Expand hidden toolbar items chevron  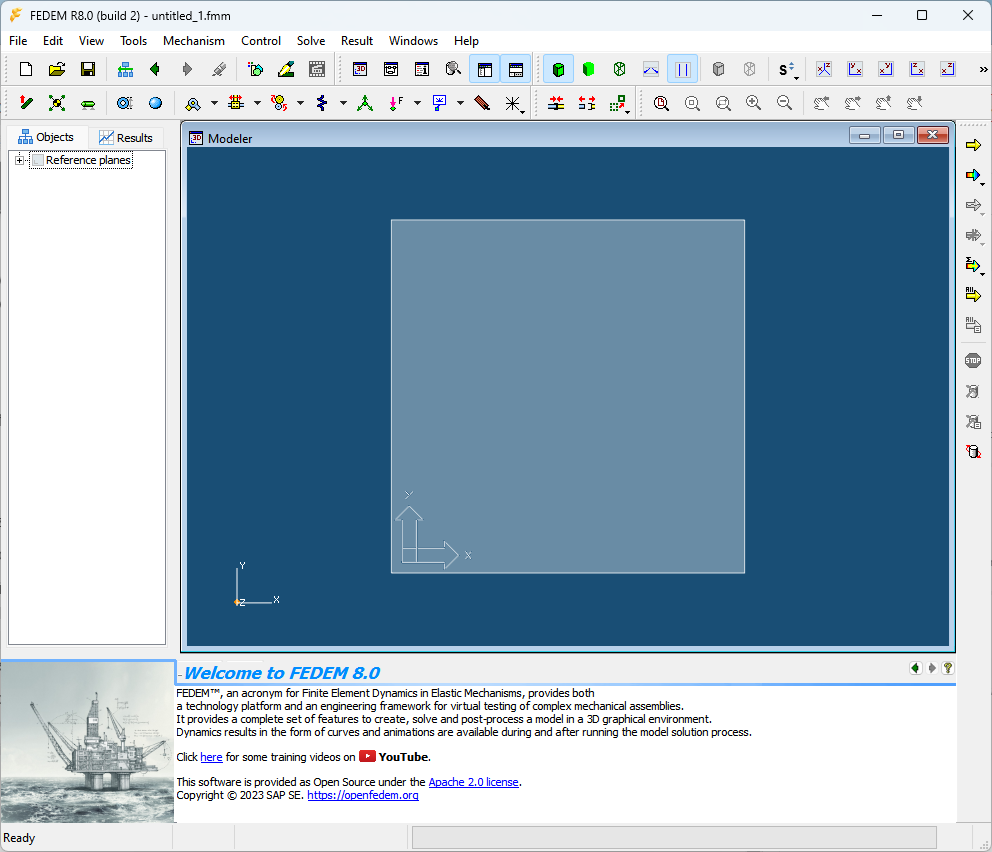pos(983,69)
